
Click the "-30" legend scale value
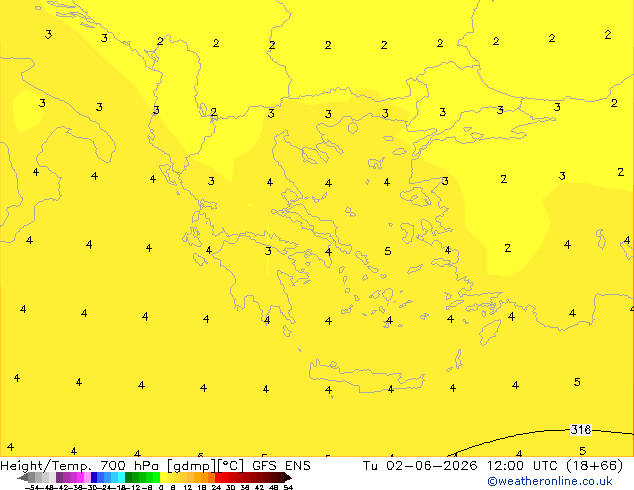(91, 488)
